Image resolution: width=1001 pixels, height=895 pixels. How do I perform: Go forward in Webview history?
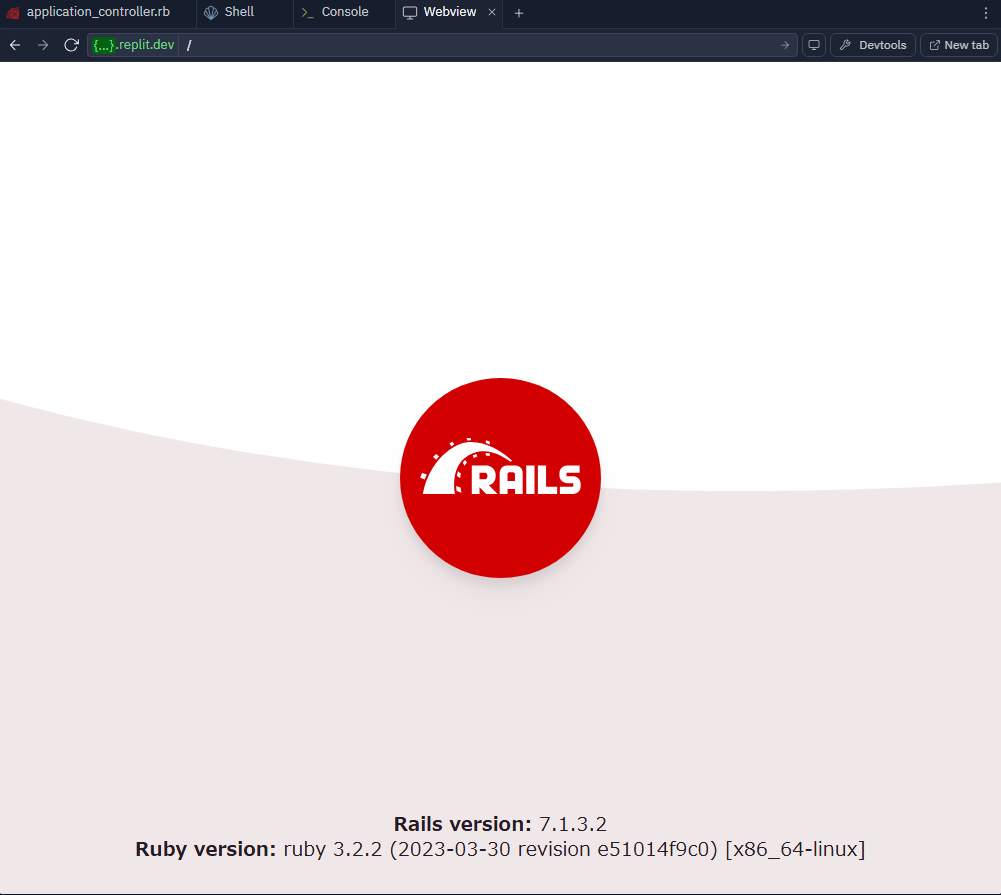[43, 45]
